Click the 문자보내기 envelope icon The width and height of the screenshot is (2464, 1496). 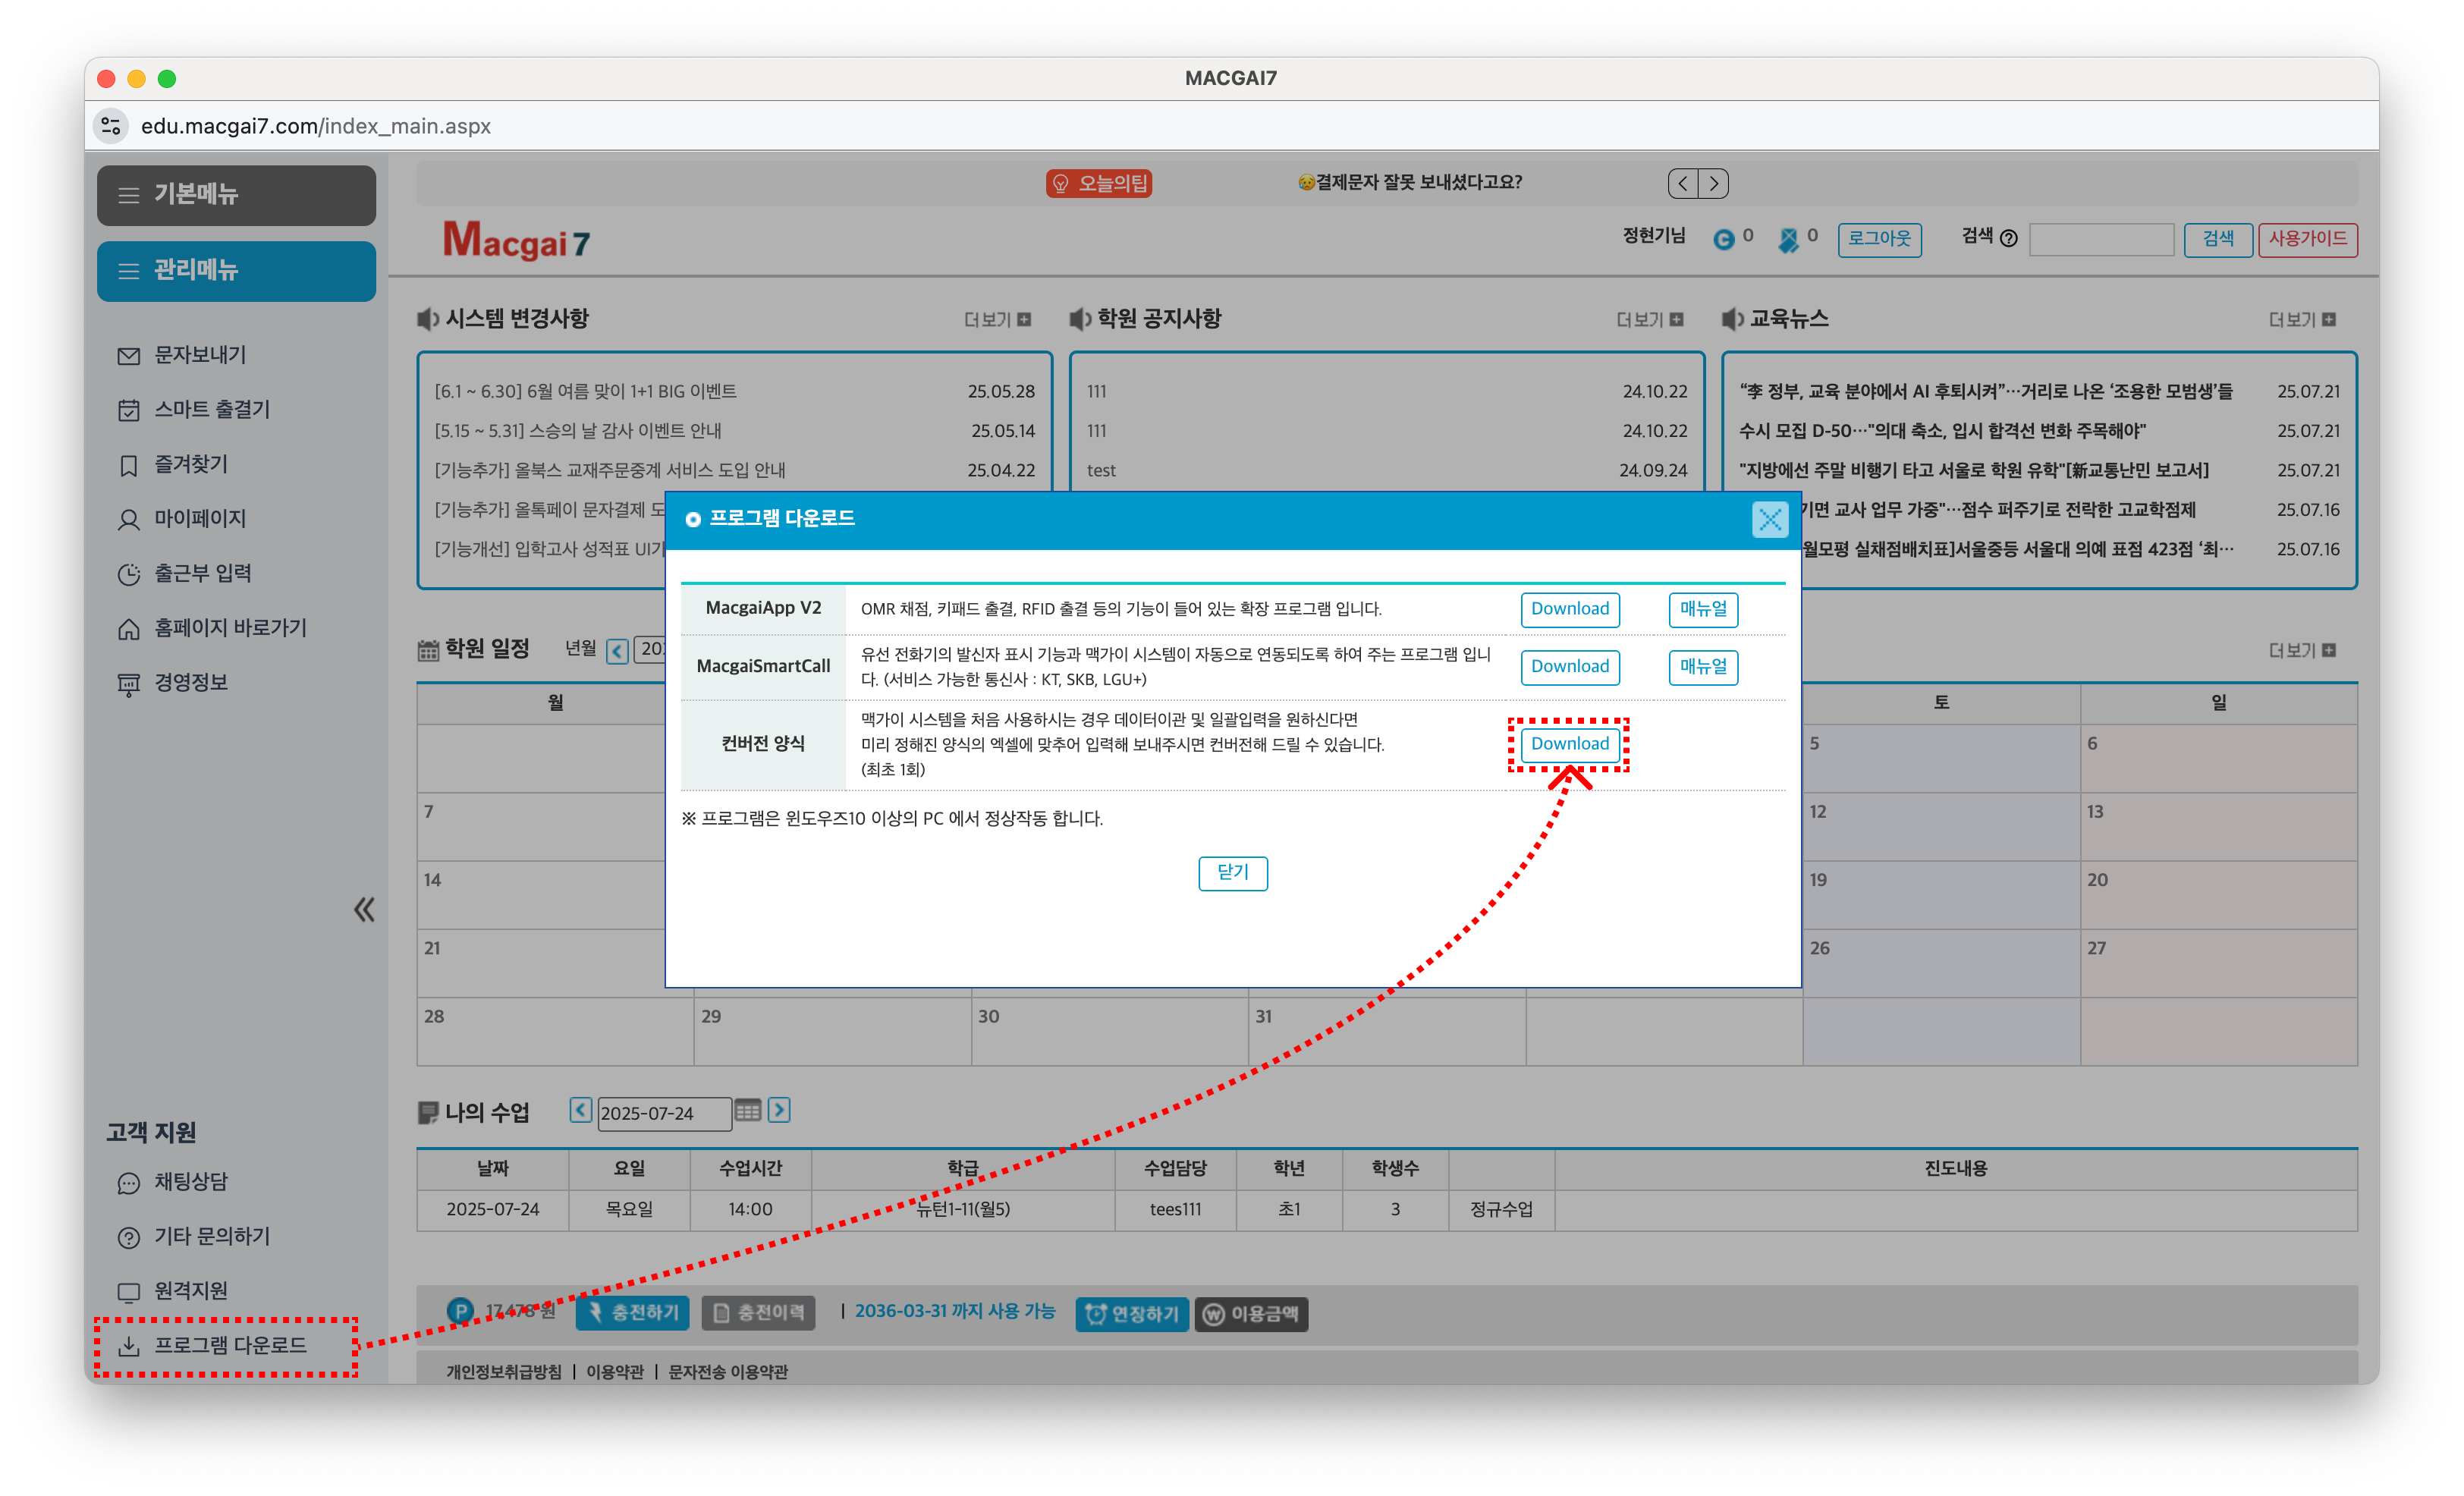[128, 356]
